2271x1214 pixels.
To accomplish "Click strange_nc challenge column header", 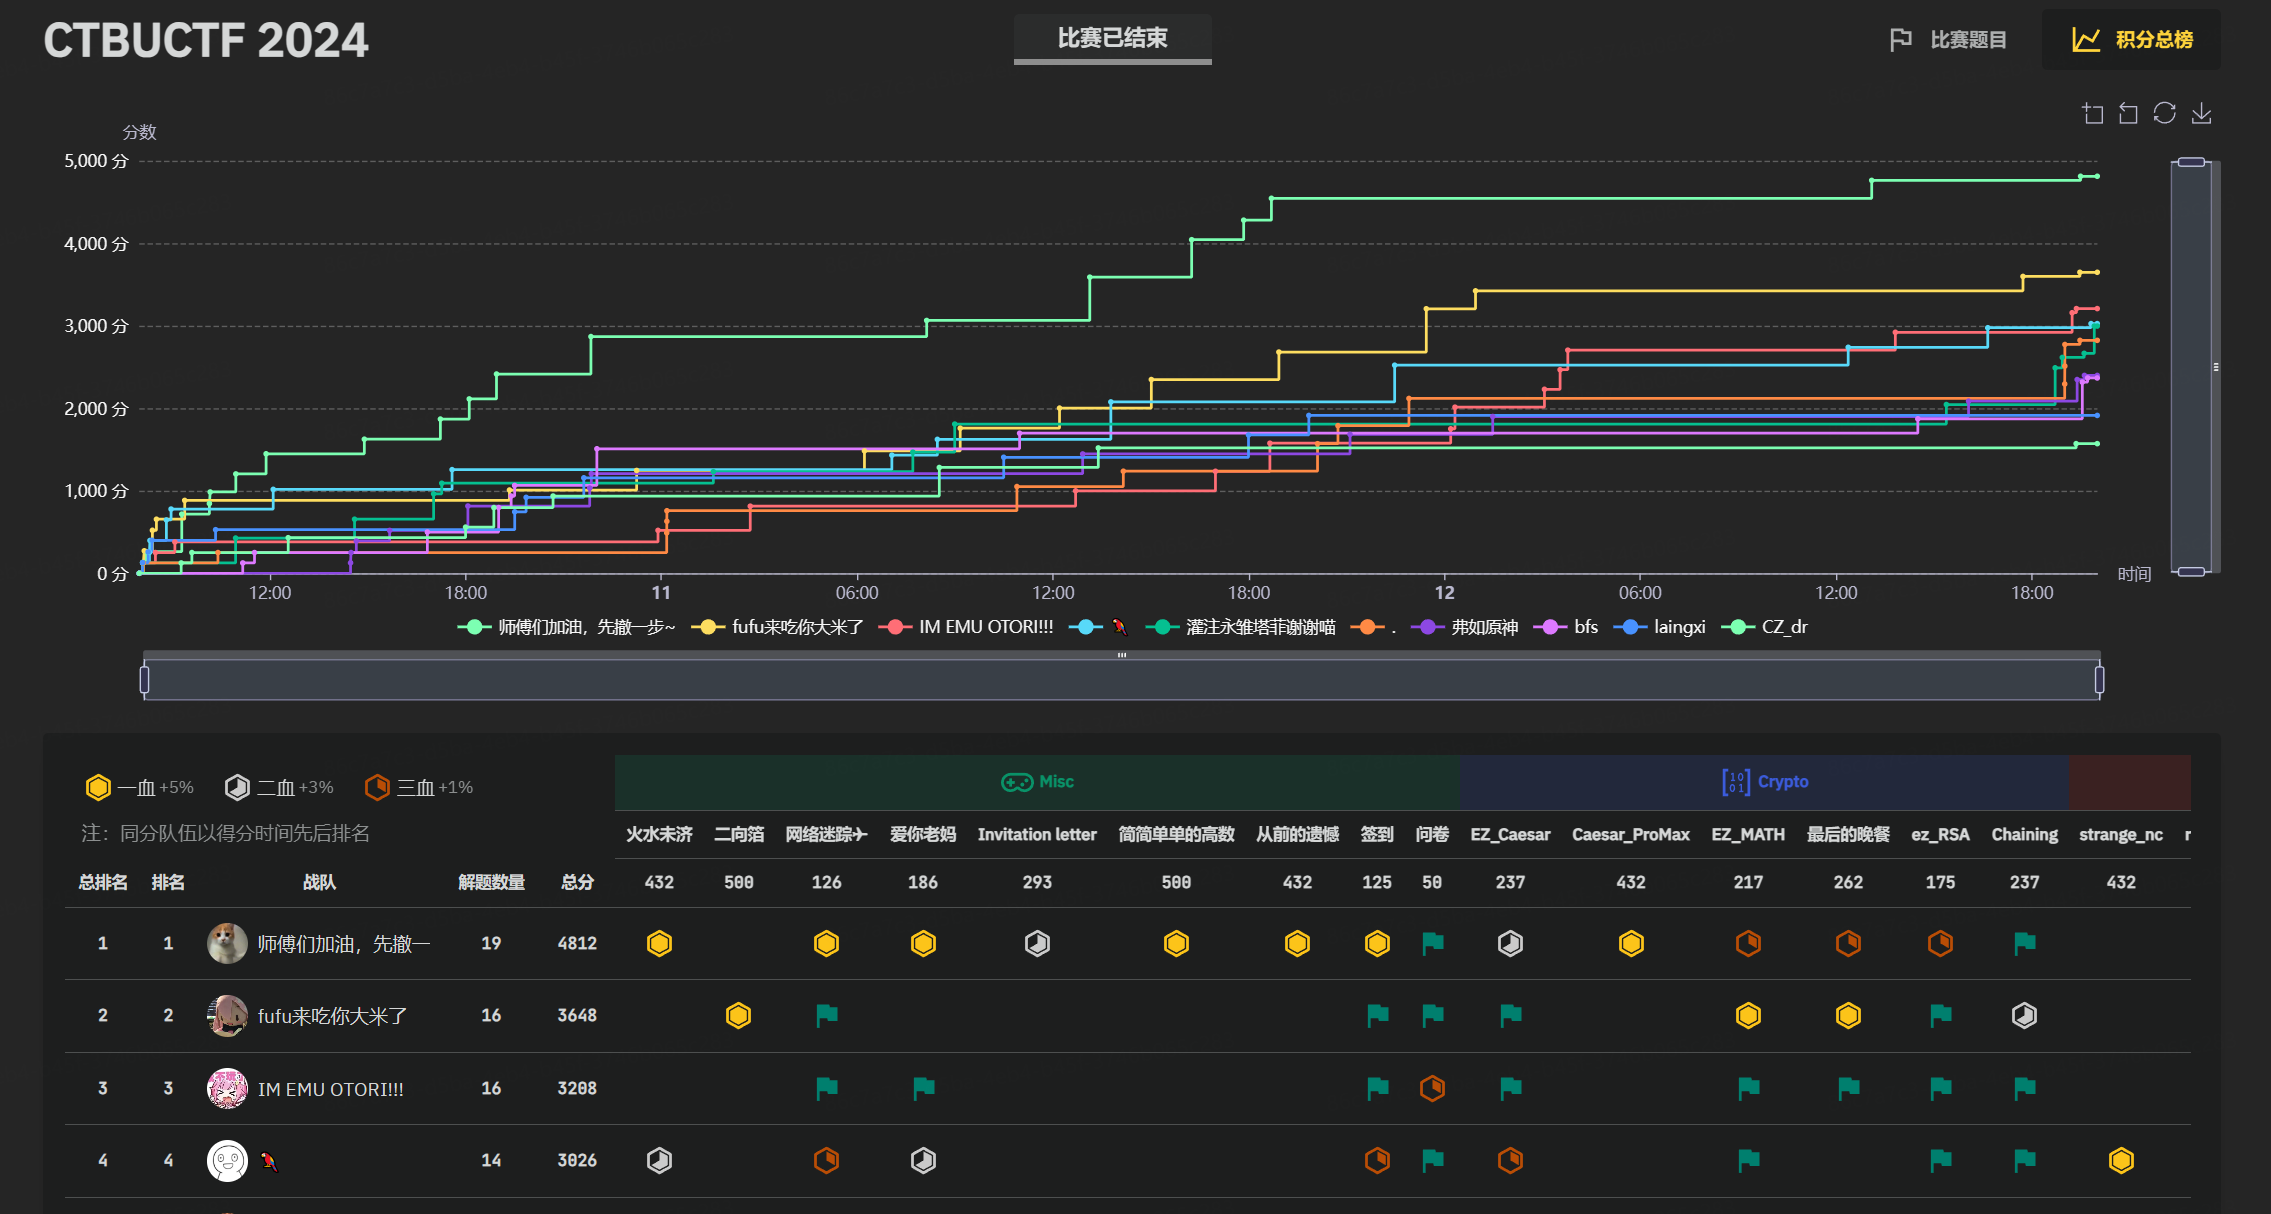I will coord(2121,834).
